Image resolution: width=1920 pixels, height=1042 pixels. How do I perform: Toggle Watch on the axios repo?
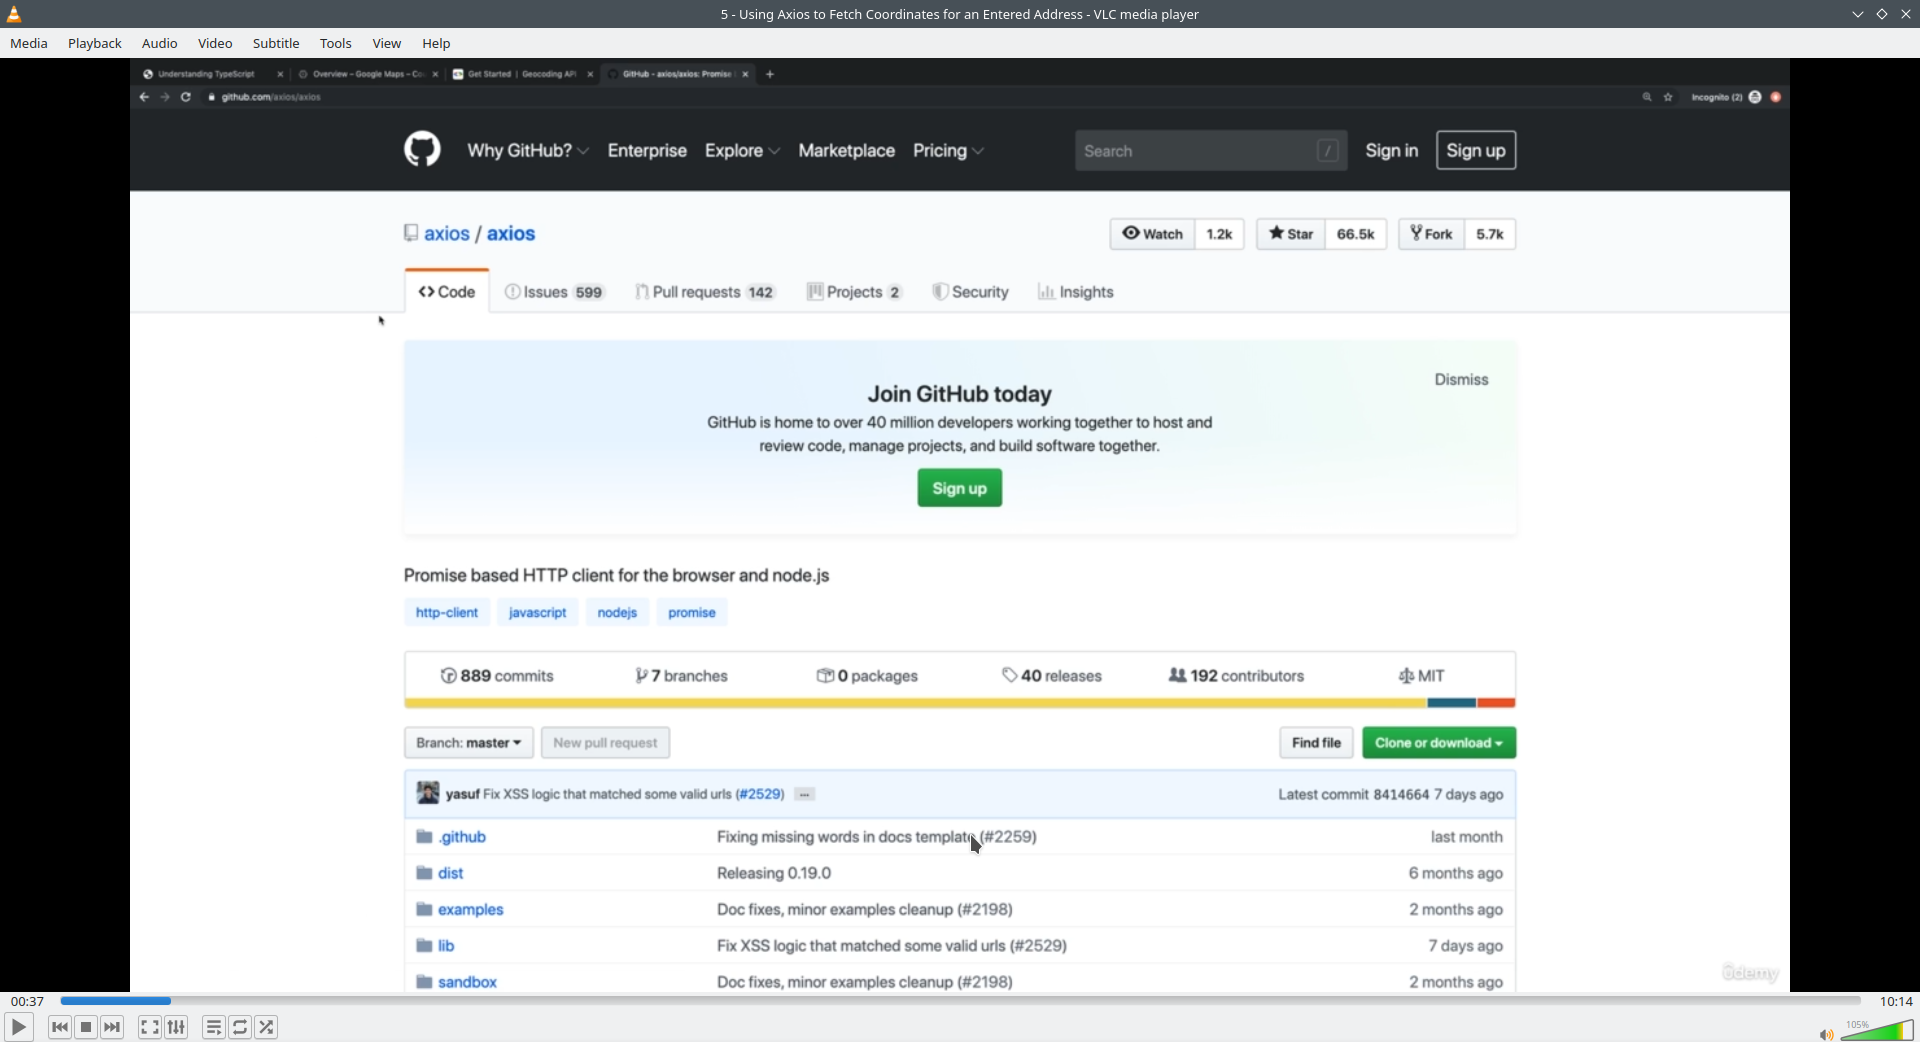click(1152, 234)
